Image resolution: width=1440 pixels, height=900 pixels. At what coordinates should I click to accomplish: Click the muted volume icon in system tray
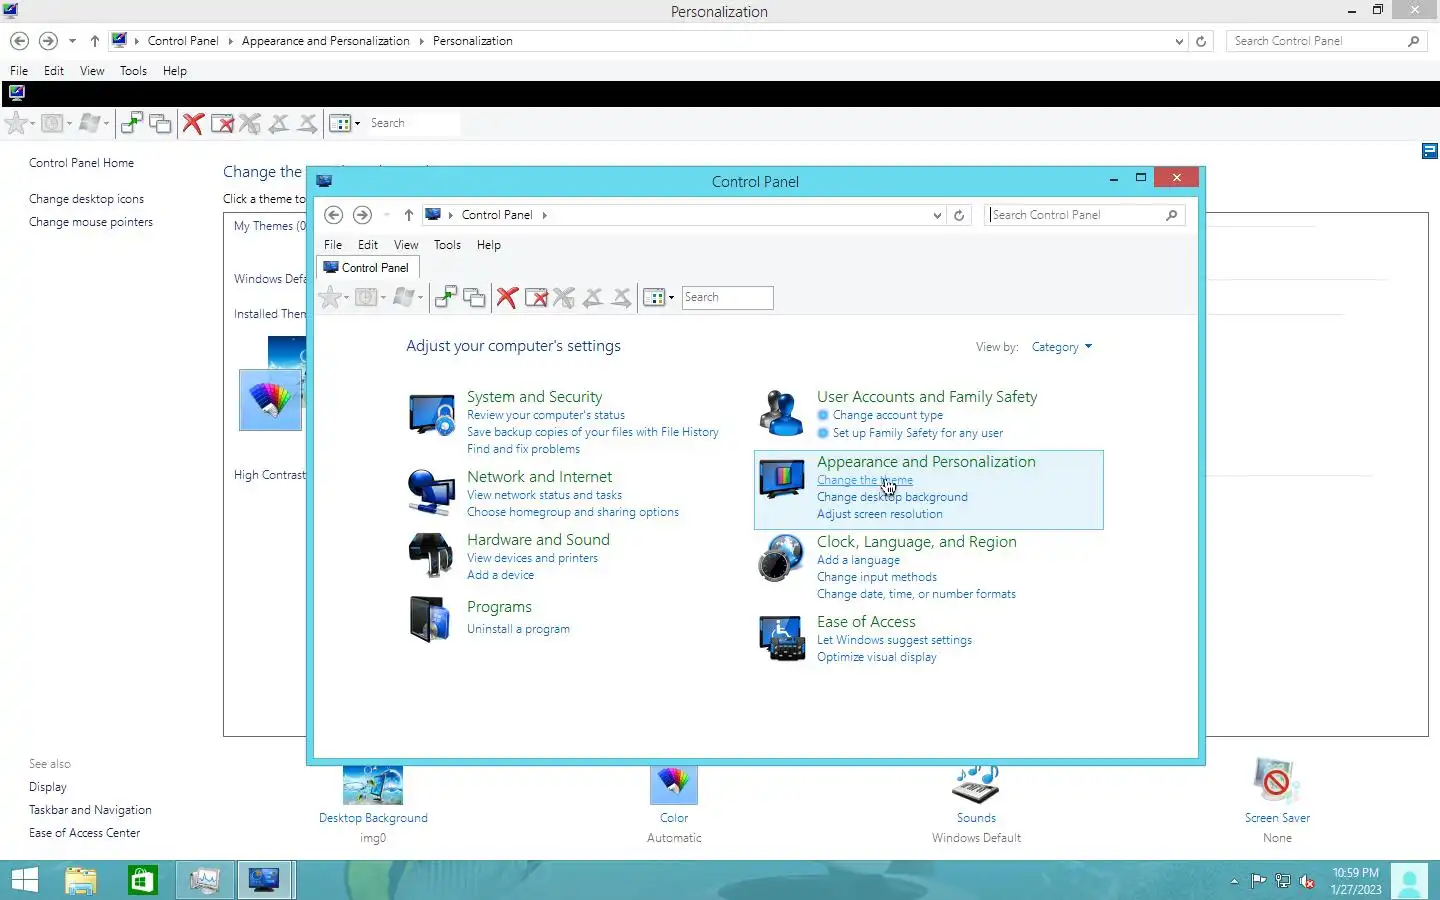(1307, 881)
